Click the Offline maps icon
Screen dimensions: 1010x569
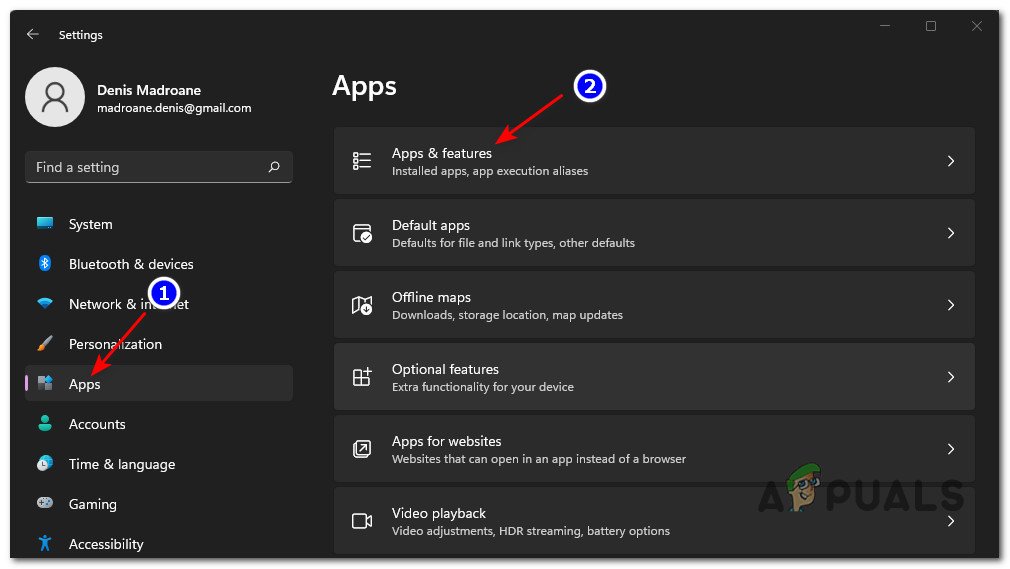tap(362, 305)
